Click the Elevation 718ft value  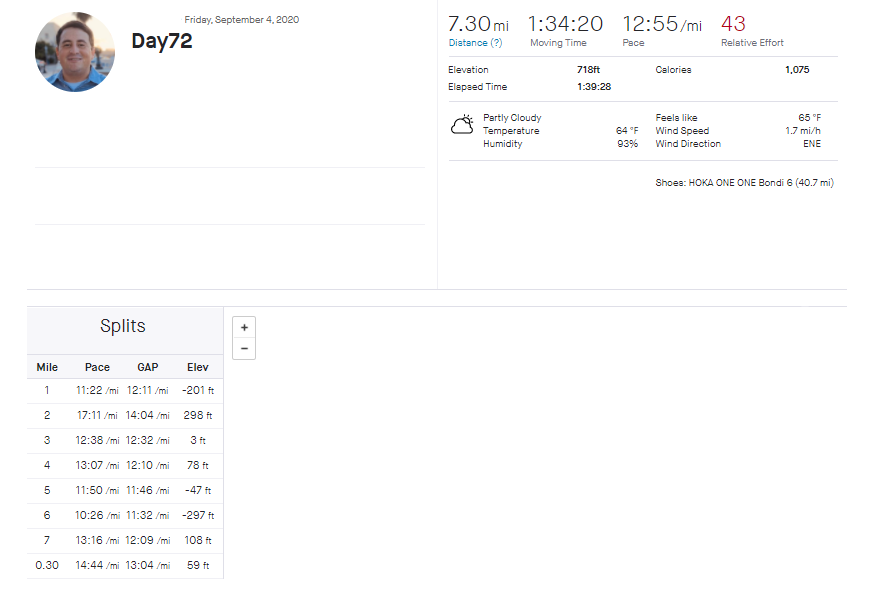tap(588, 70)
